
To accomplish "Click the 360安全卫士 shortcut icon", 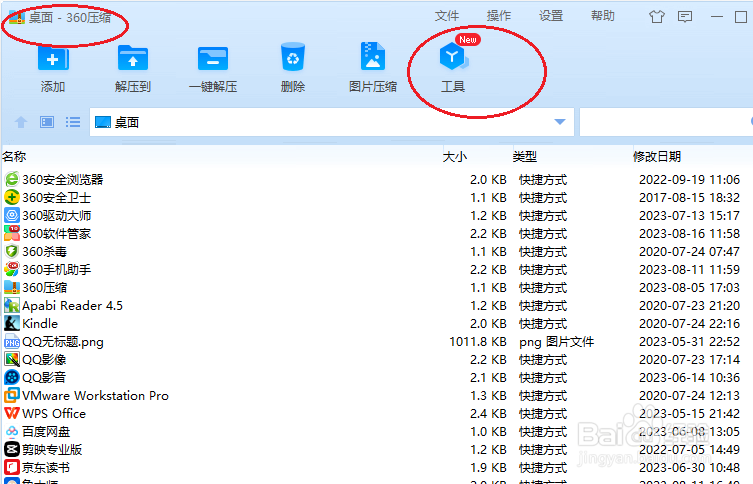I will [x=12, y=197].
